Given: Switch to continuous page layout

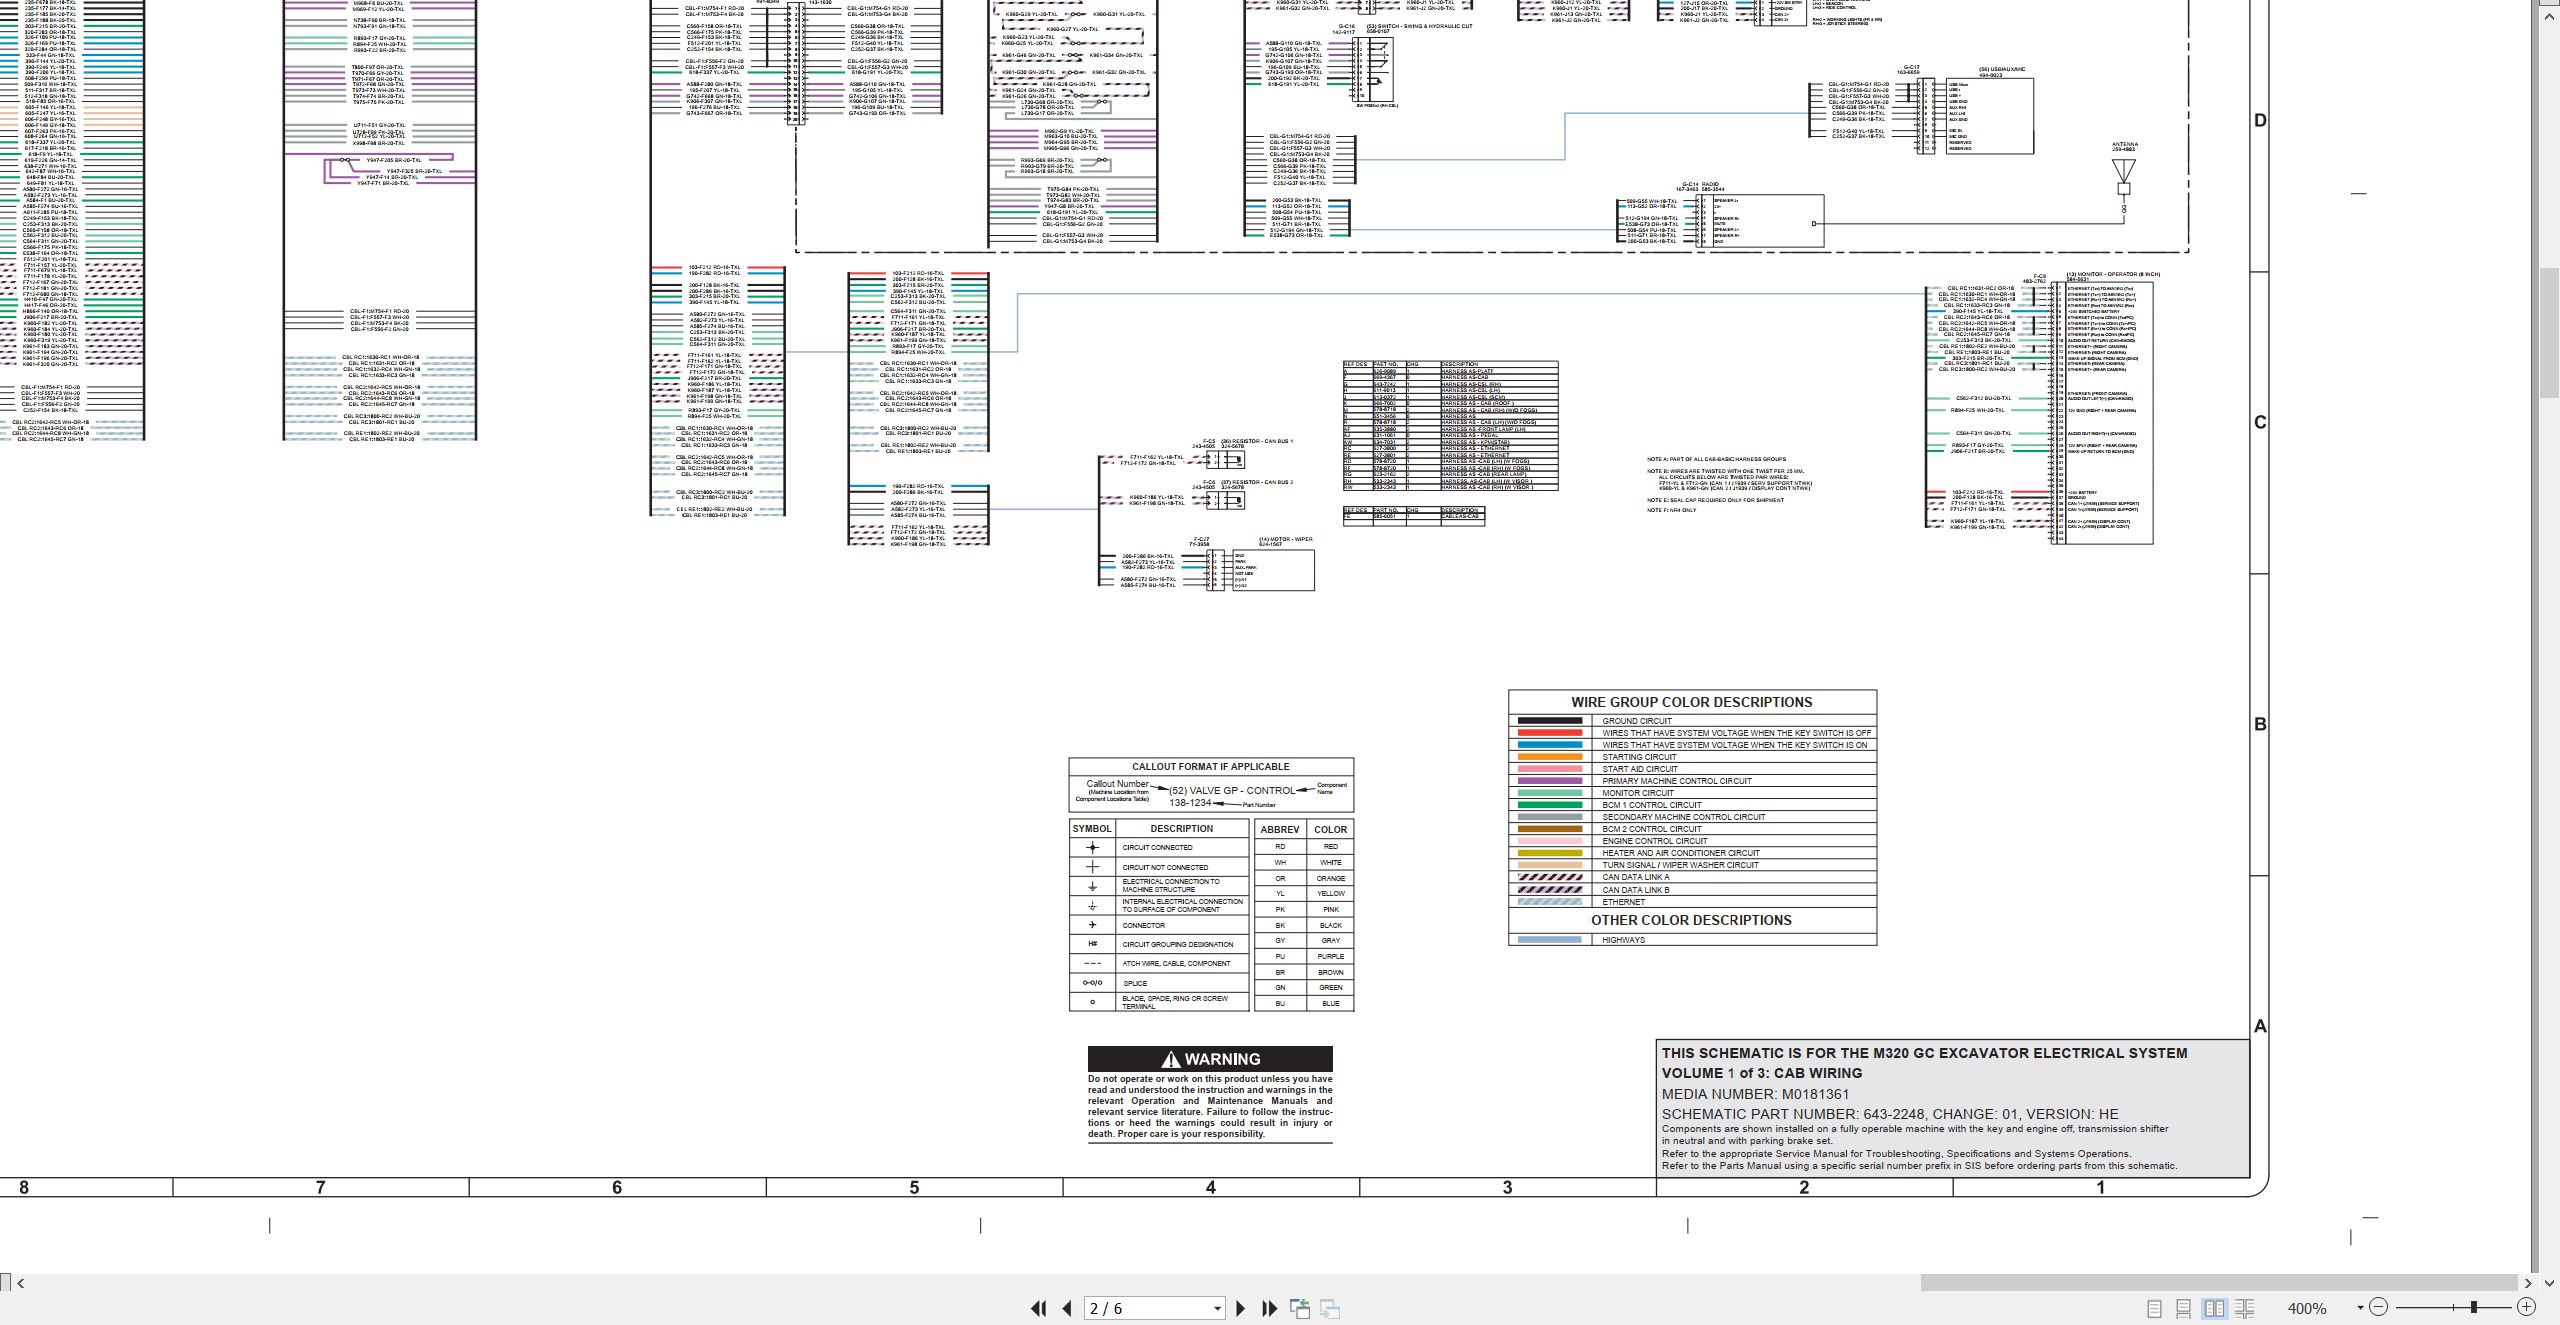Looking at the screenshot, I should tap(2184, 1308).
